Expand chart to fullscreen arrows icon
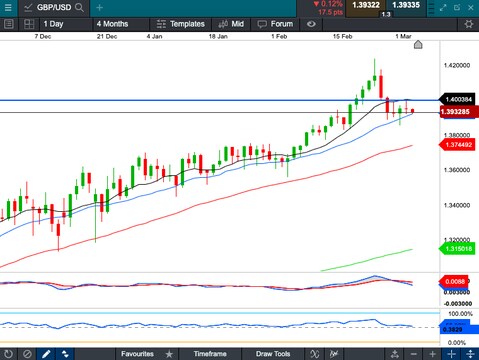The height and width of the screenshot is (360, 479). coord(443,7)
